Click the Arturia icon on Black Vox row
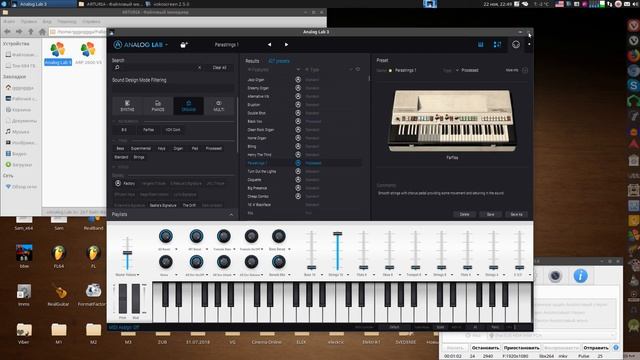 [298, 121]
